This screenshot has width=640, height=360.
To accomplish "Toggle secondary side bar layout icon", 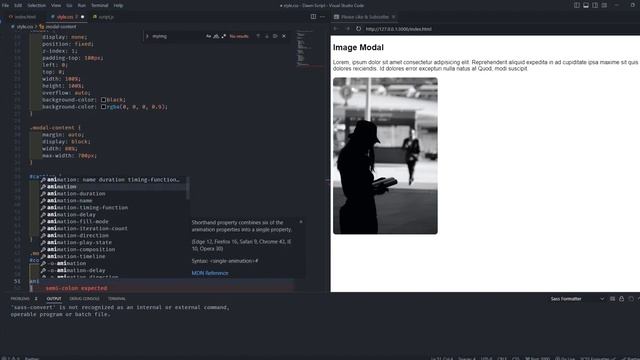I will pos(595,5).
